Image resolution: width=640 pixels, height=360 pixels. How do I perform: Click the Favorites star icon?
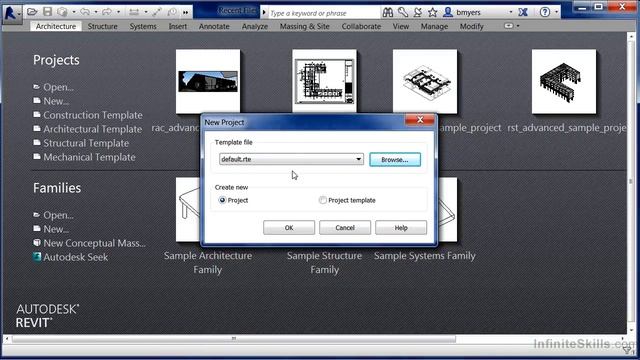point(433,13)
